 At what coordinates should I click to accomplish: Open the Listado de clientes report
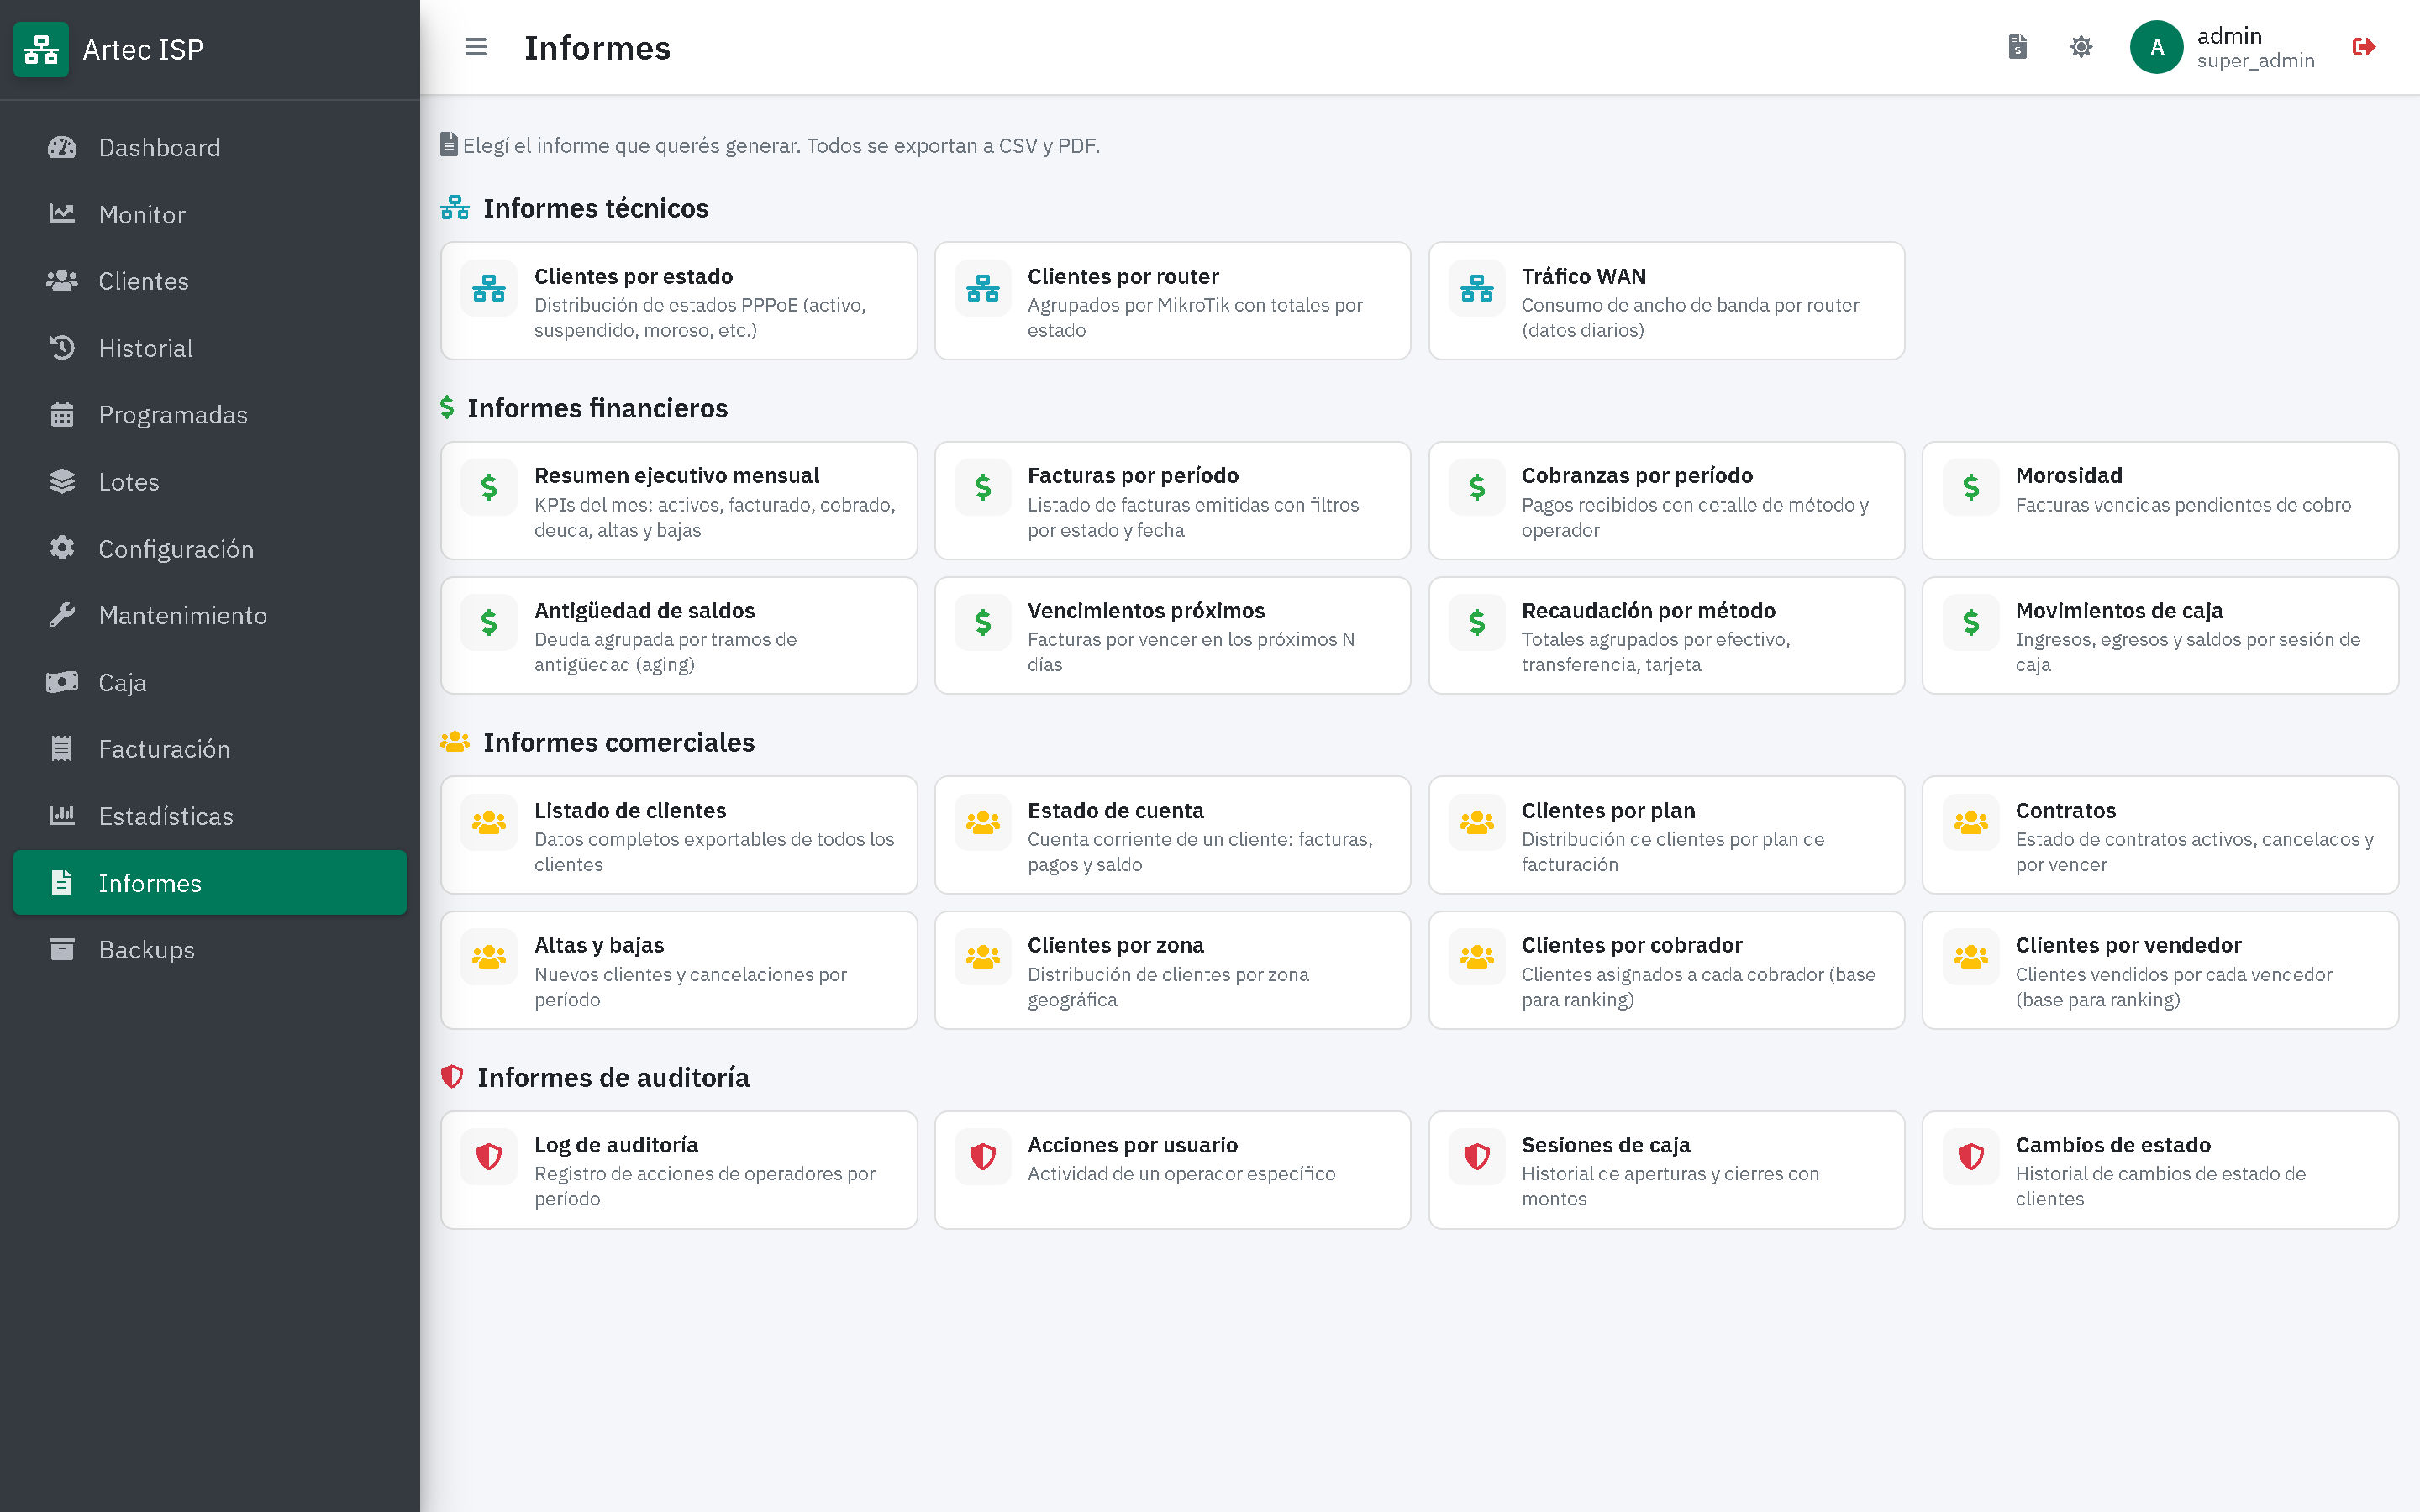click(679, 835)
